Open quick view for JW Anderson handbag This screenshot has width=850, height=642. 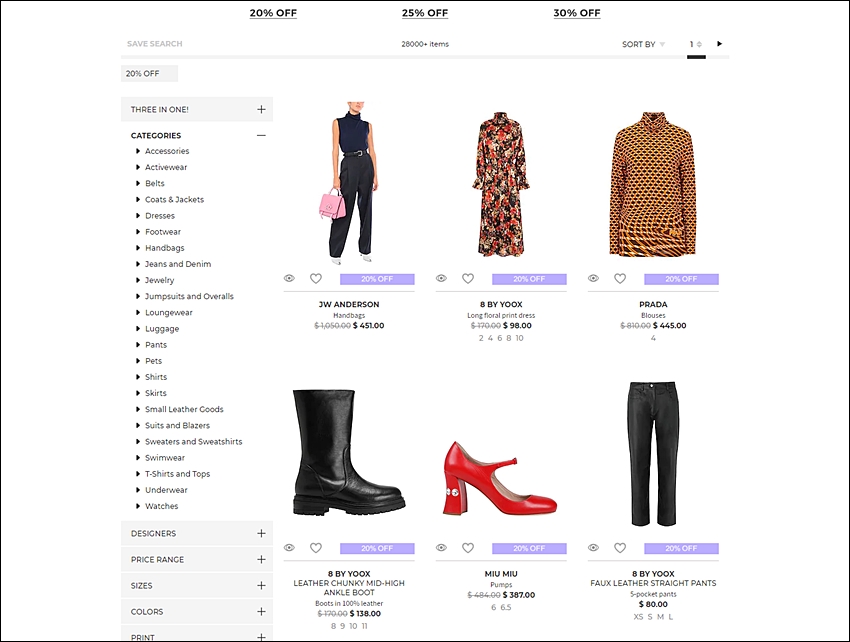pyautogui.click(x=289, y=278)
